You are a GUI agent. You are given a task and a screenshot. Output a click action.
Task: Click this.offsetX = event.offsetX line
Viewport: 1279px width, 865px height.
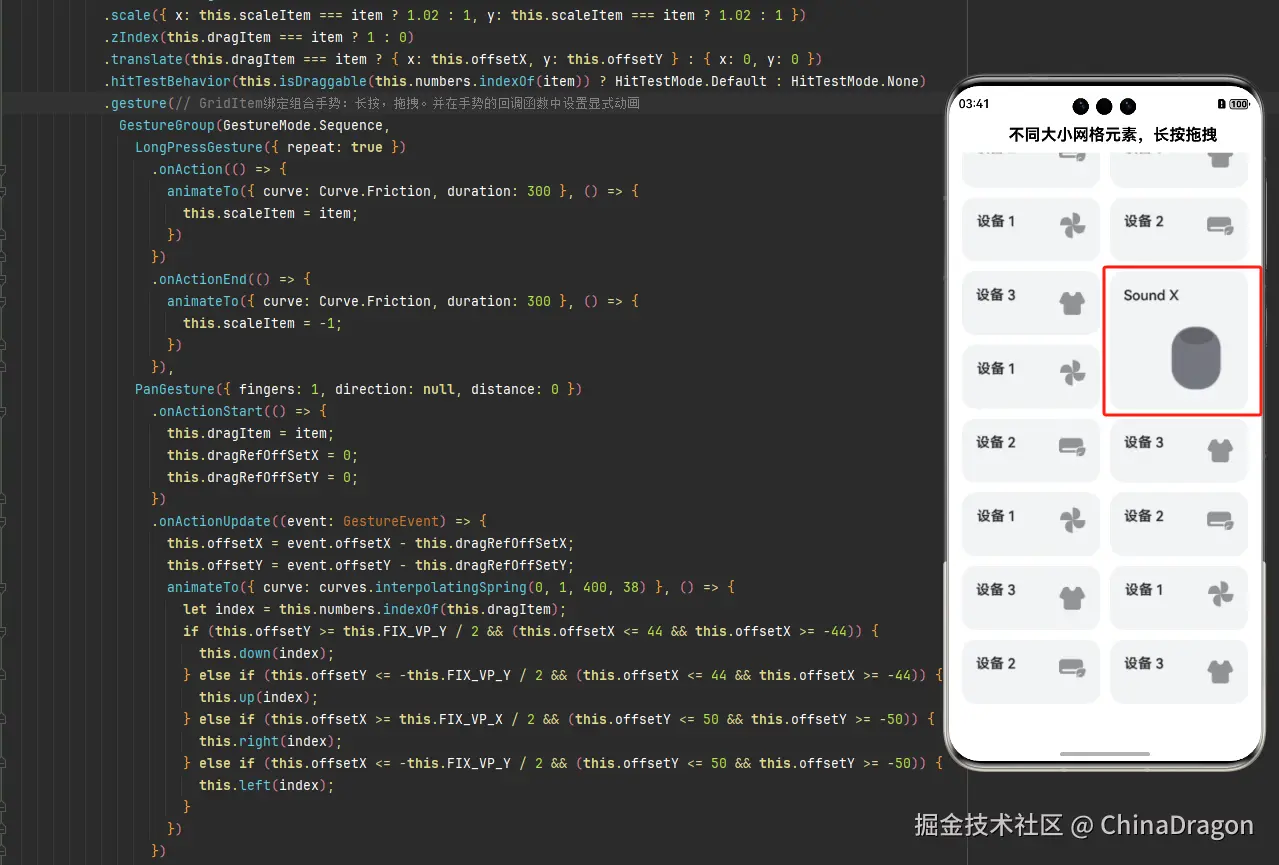point(370,543)
